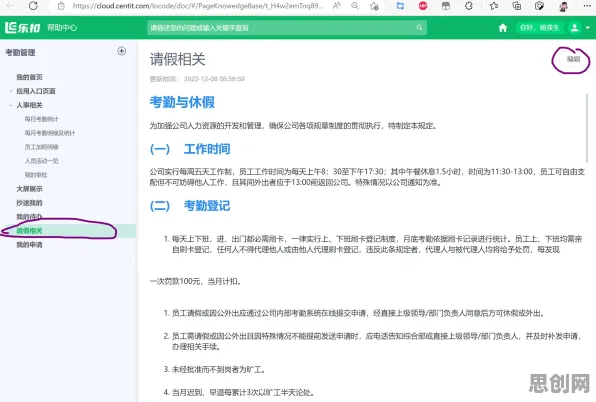Open the 每月考勤 statistics sidebar item
The image size is (596, 402).
[x=50, y=133]
